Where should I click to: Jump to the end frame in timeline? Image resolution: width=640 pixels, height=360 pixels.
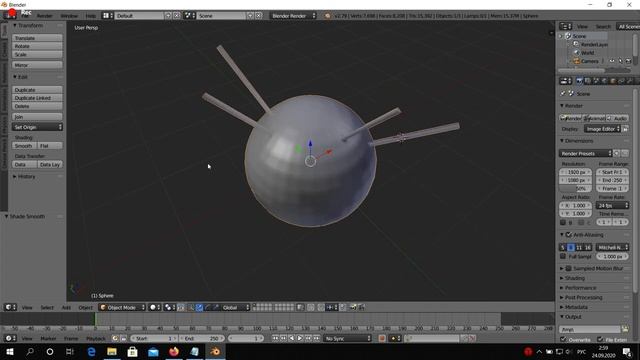pos(316,338)
